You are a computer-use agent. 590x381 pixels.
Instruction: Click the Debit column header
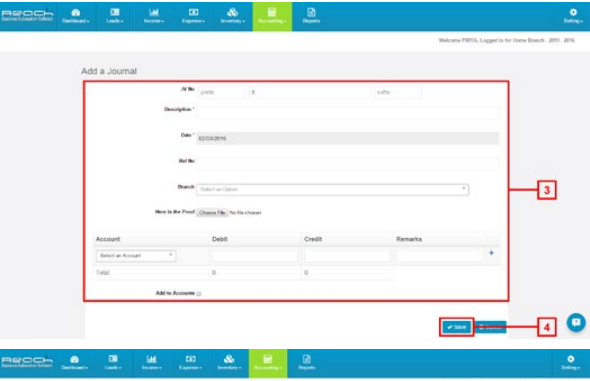tap(220, 239)
